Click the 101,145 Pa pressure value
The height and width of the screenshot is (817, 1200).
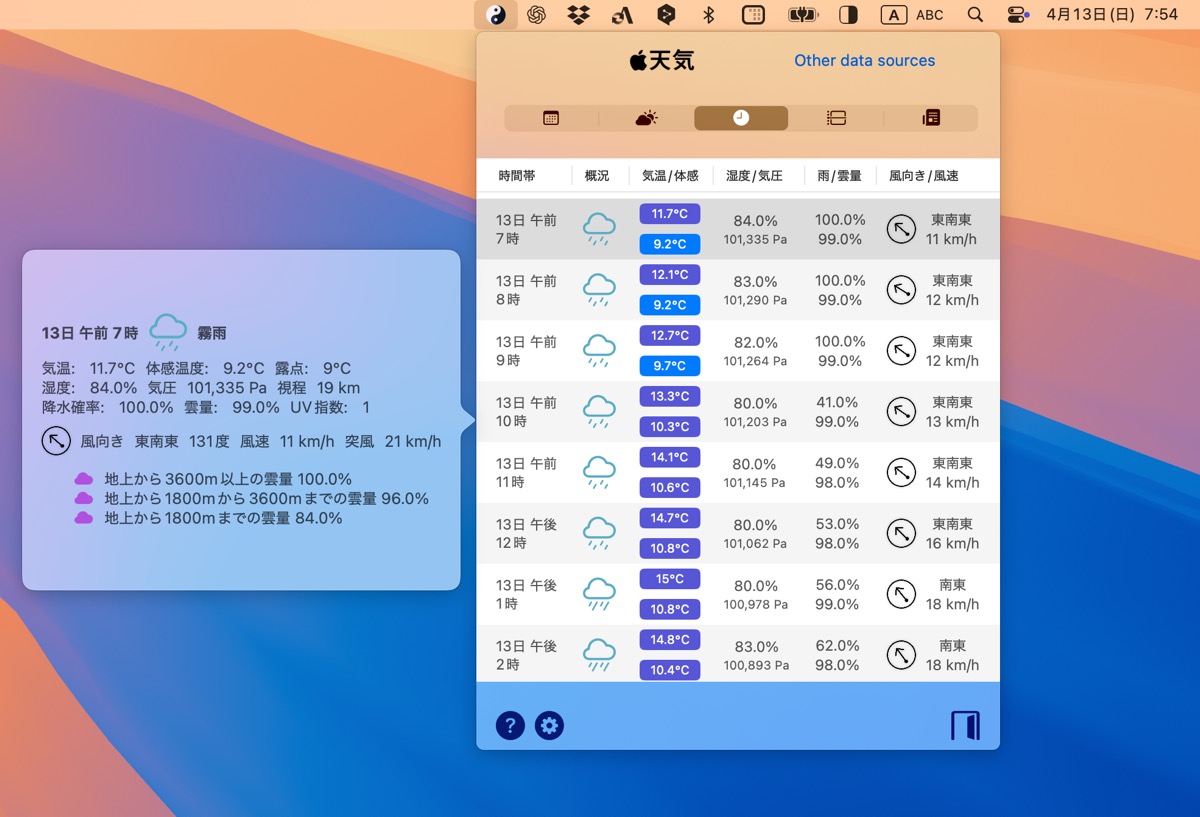click(x=755, y=483)
